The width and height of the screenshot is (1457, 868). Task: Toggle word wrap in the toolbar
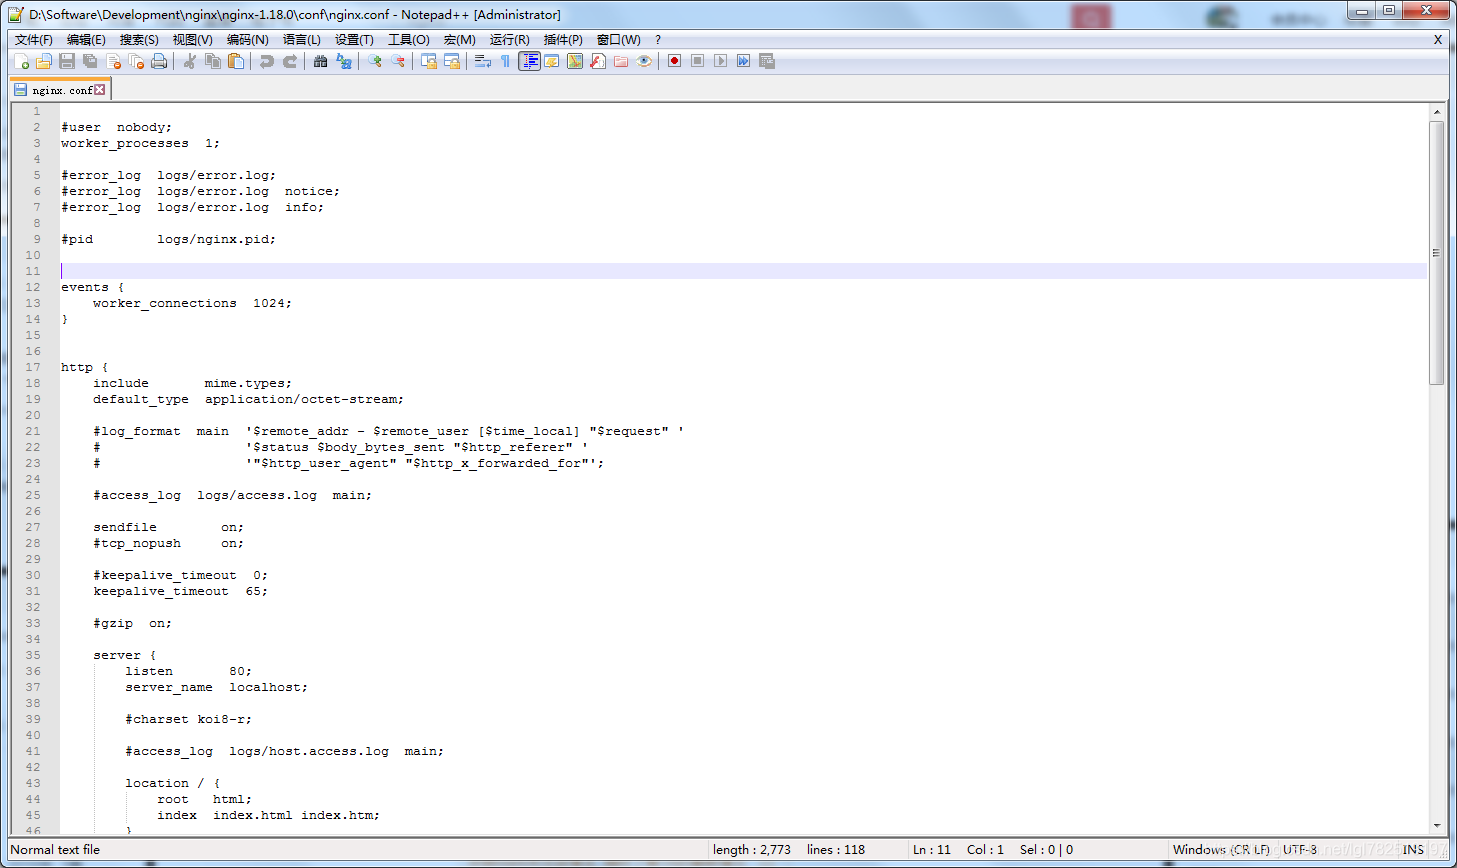pyautogui.click(x=483, y=61)
